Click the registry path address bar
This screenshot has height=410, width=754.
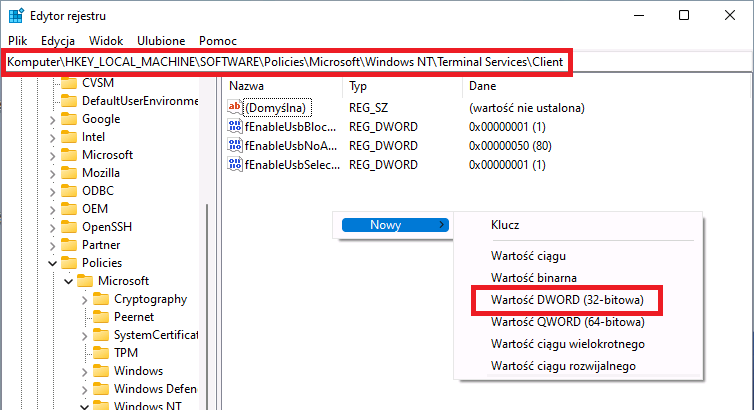pyautogui.click(x=287, y=62)
